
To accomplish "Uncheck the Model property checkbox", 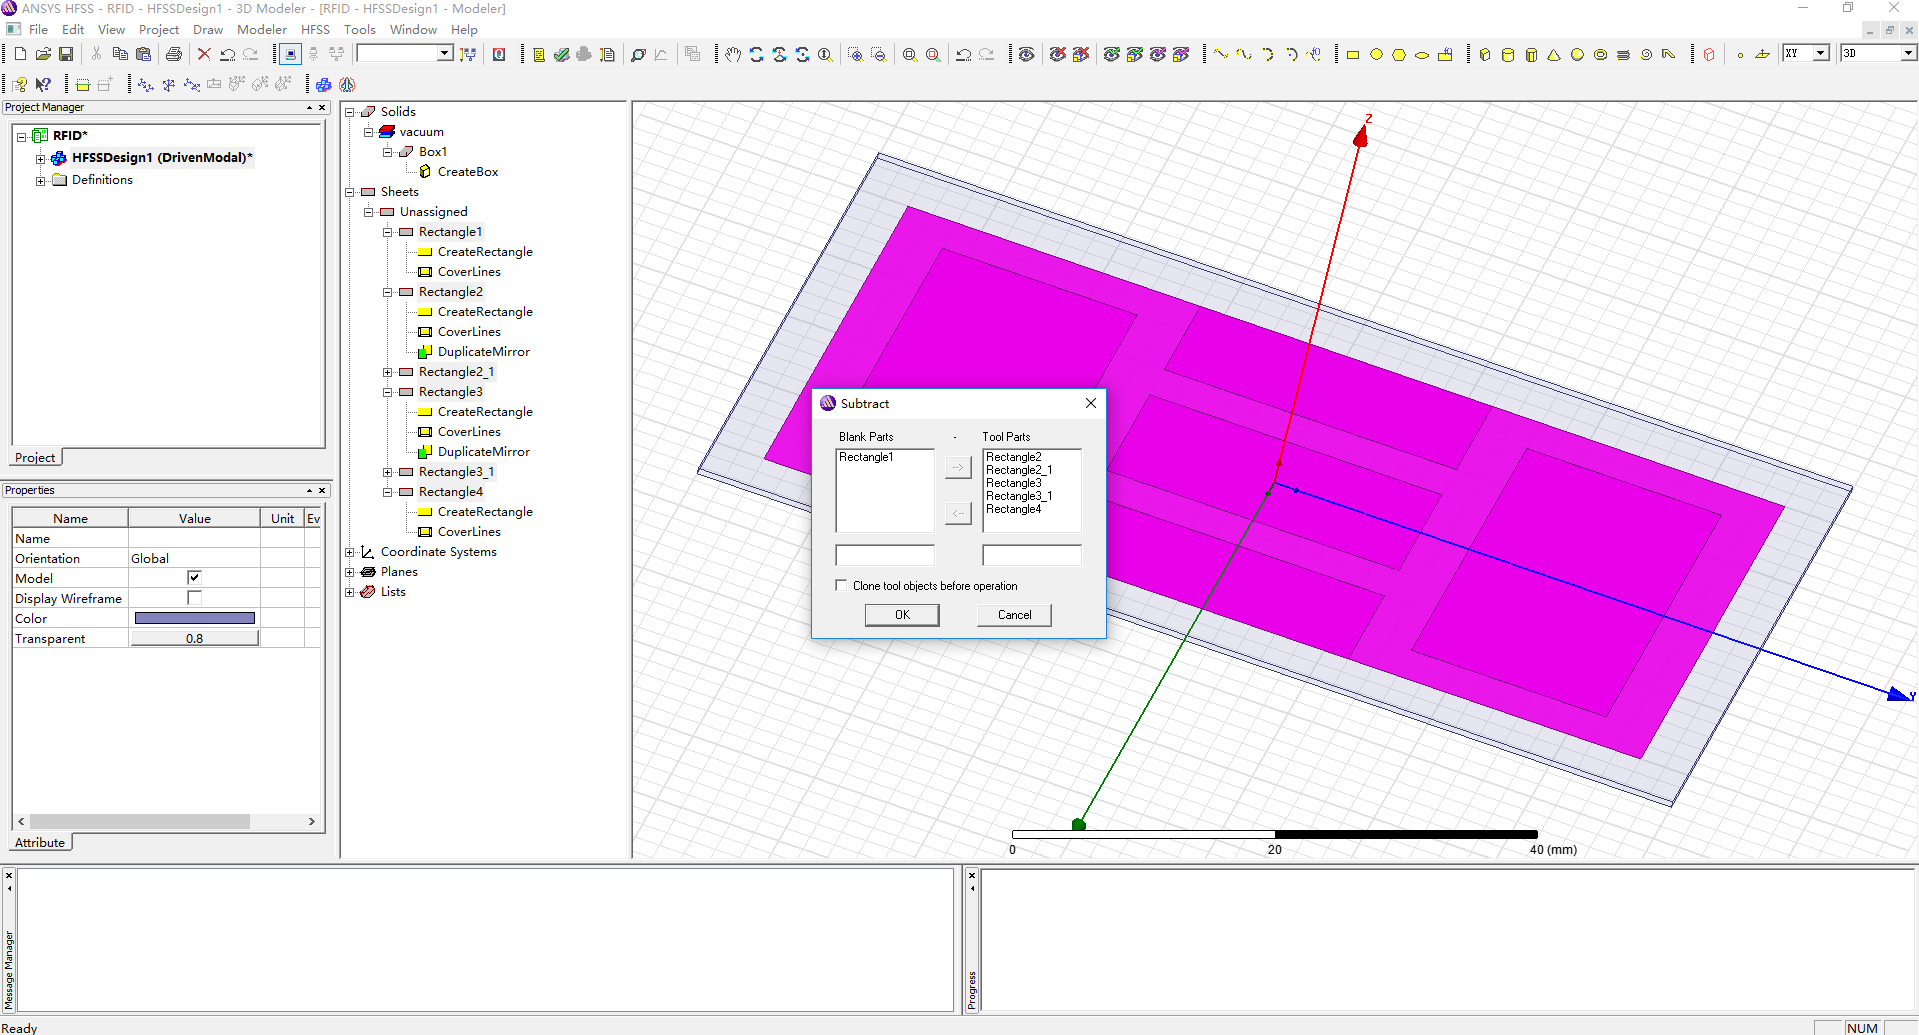I will click(194, 578).
